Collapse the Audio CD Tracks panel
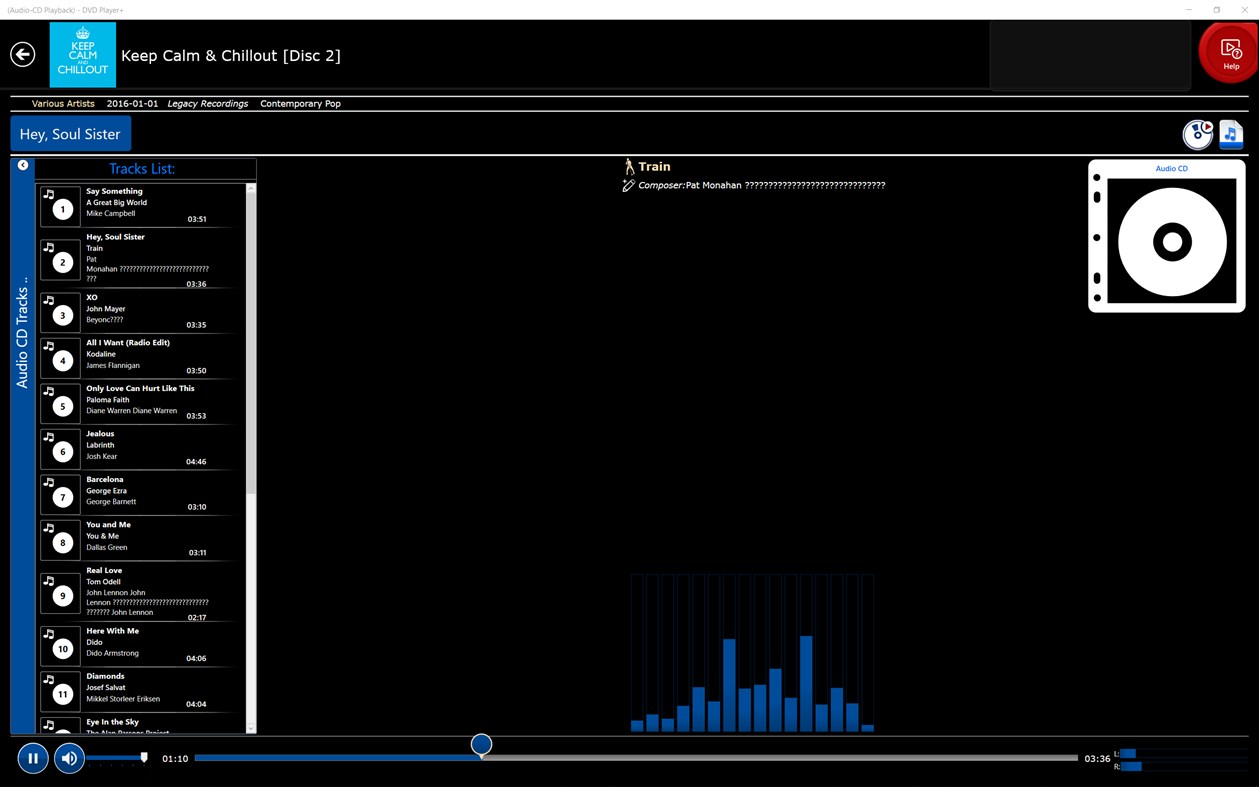 [22, 164]
